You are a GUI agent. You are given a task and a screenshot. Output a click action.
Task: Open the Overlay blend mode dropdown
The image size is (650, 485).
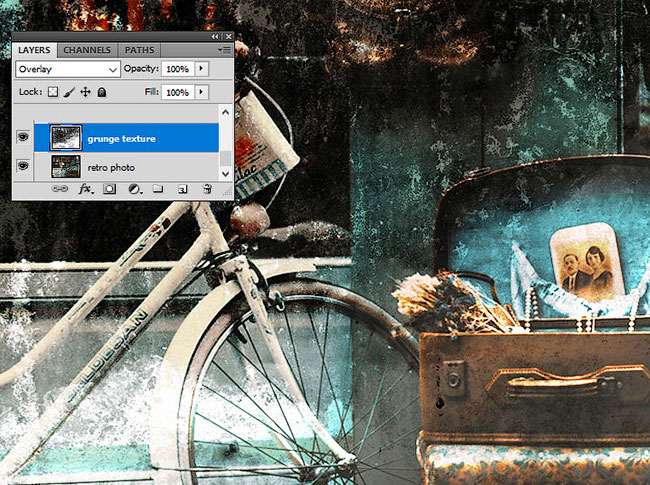68,69
